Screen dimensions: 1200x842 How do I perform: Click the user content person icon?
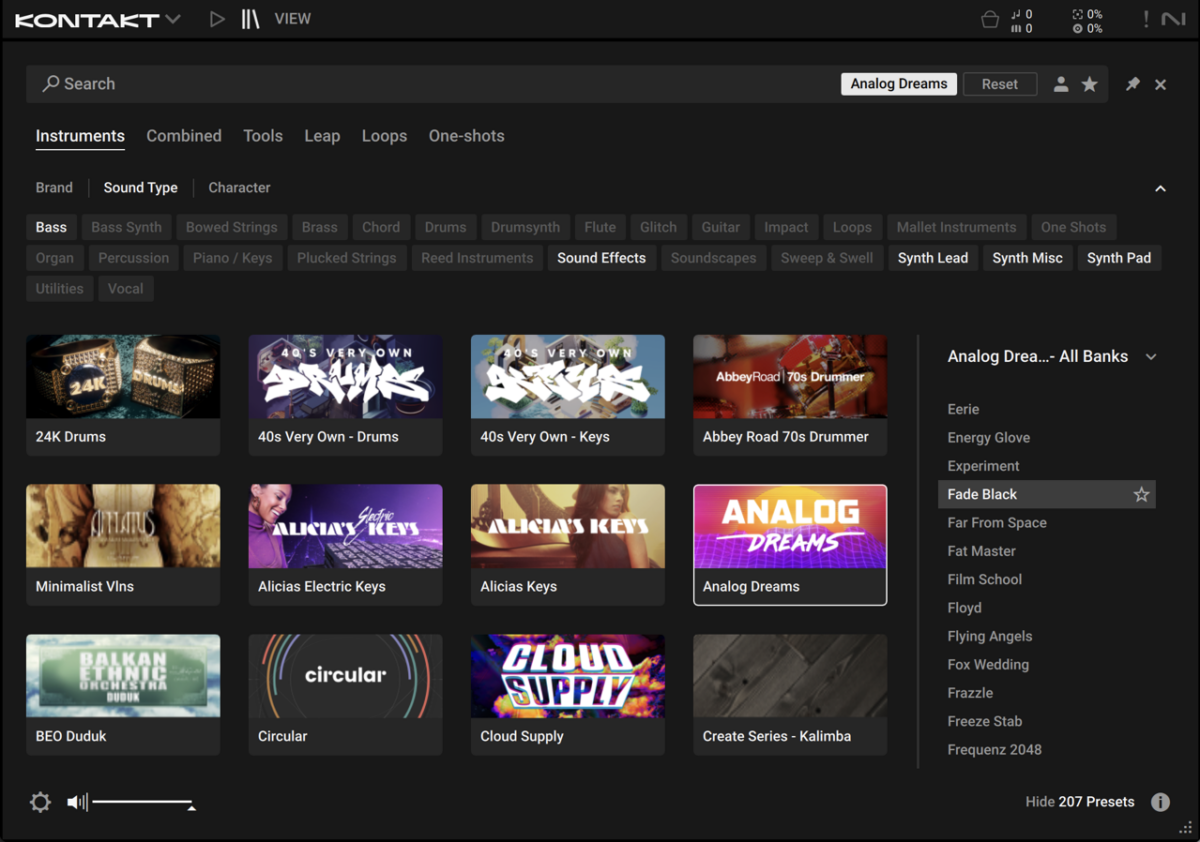1061,85
